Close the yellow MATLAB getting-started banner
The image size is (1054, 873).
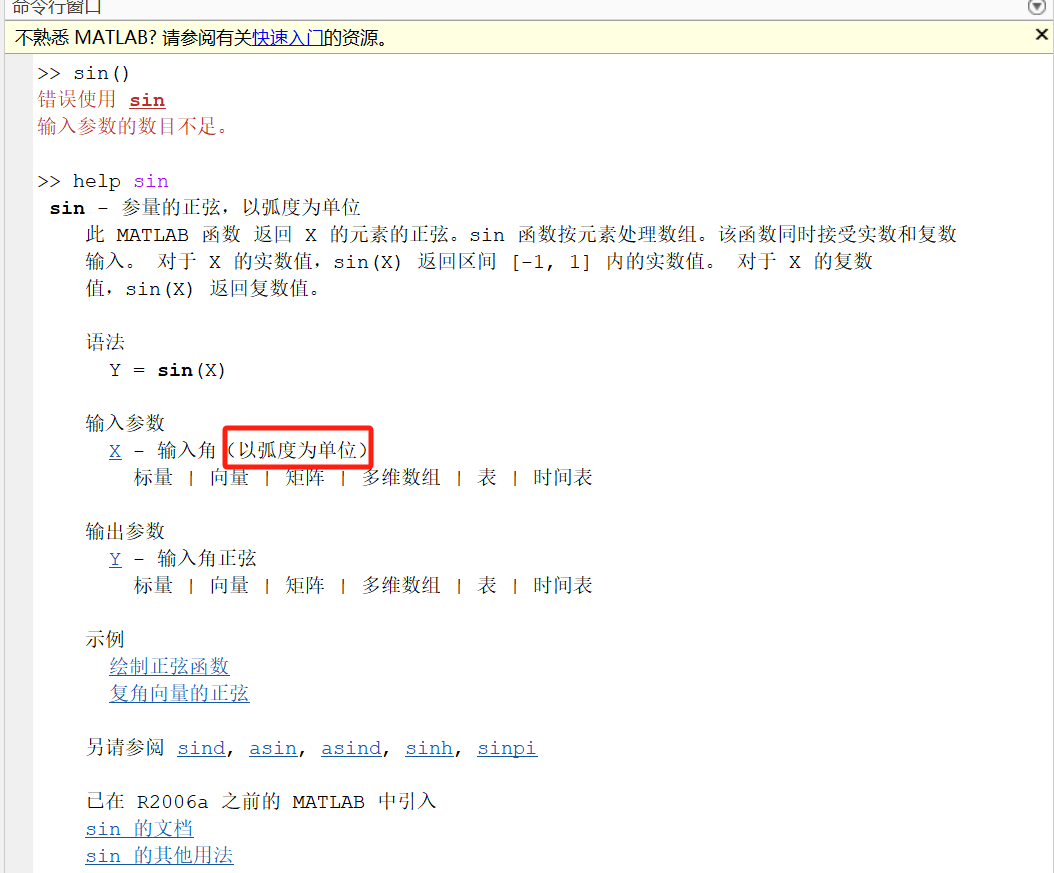point(1041,34)
